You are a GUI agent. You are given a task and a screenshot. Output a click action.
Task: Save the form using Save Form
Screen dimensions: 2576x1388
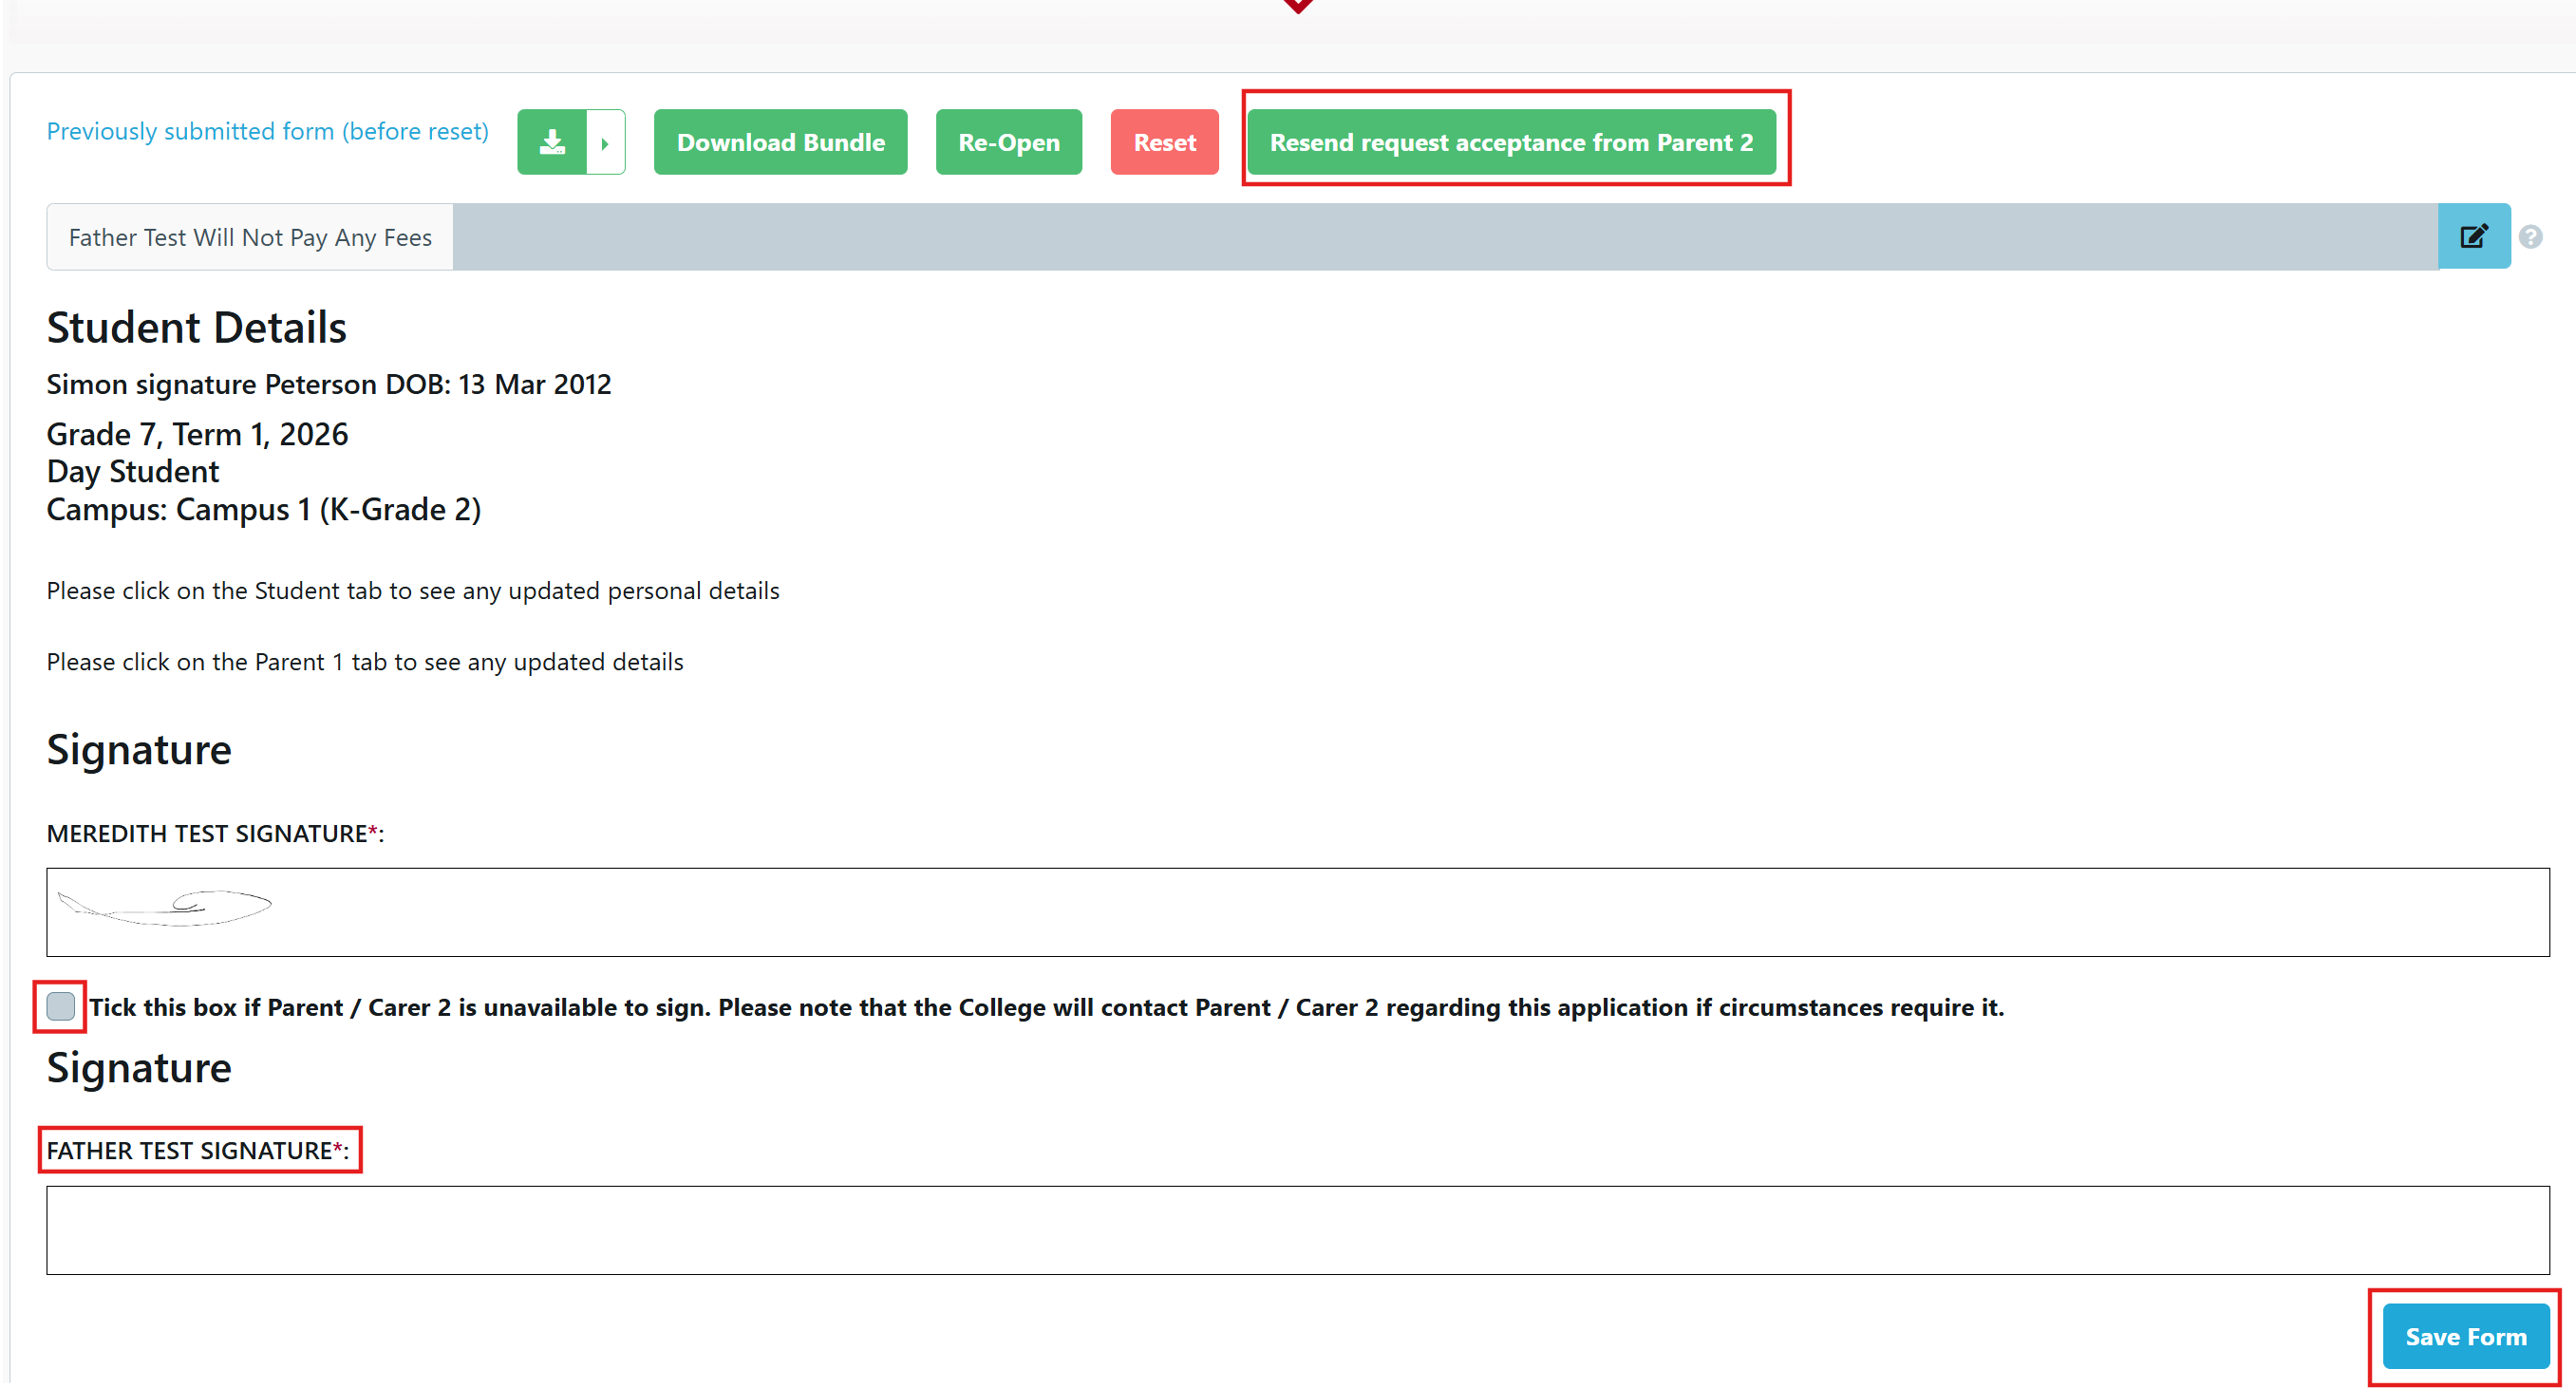tap(2465, 1336)
